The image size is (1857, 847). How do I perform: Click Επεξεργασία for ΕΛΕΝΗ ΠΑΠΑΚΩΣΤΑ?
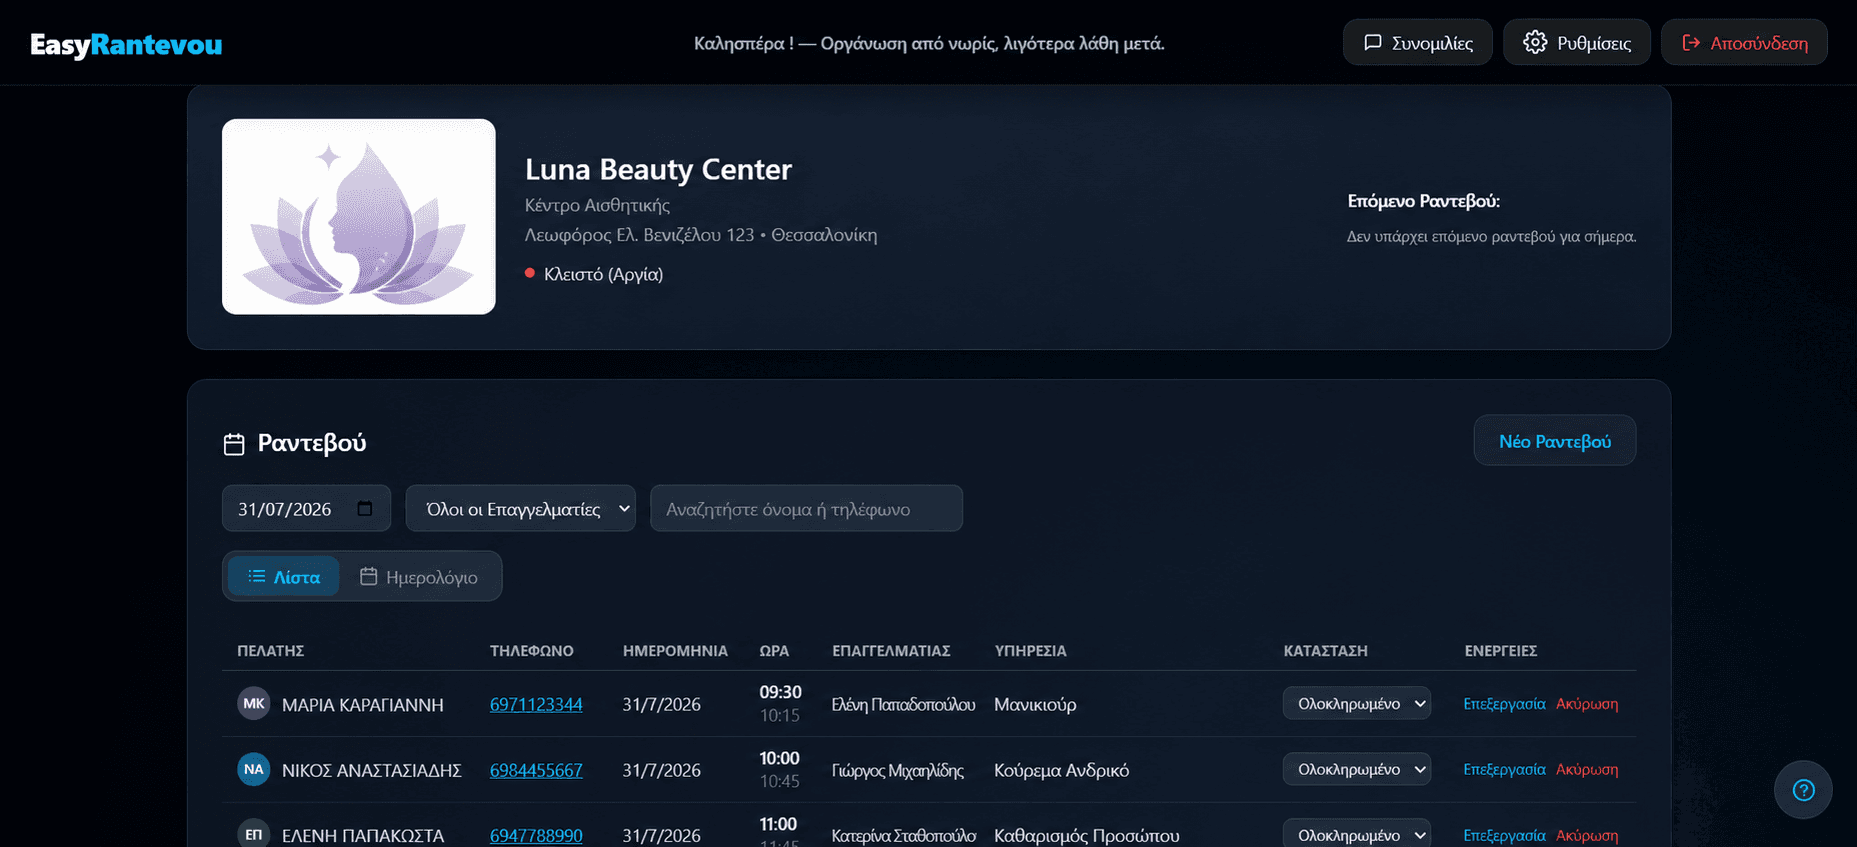1504,835
